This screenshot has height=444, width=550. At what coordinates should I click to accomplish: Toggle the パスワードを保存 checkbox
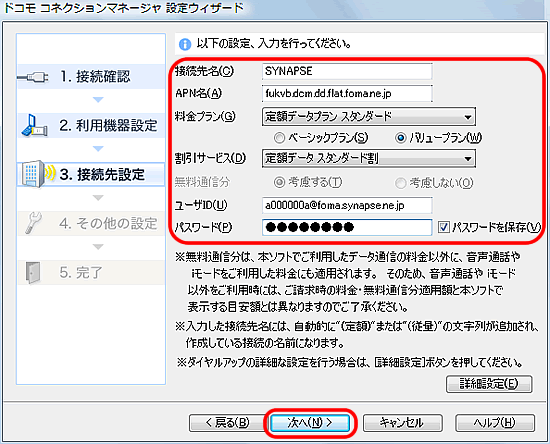click(x=444, y=227)
